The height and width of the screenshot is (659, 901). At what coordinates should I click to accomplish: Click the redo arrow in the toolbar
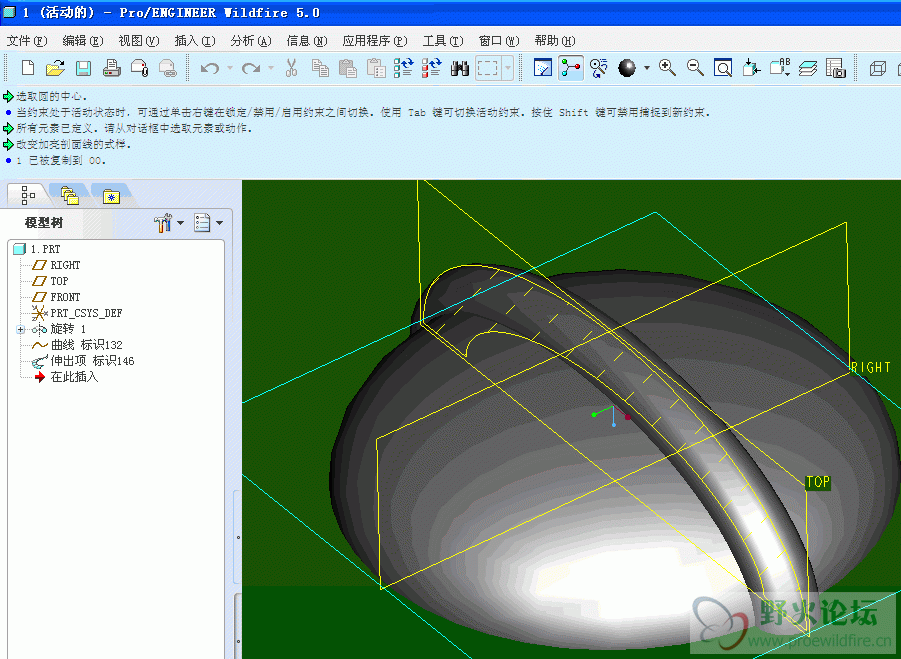tap(251, 68)
